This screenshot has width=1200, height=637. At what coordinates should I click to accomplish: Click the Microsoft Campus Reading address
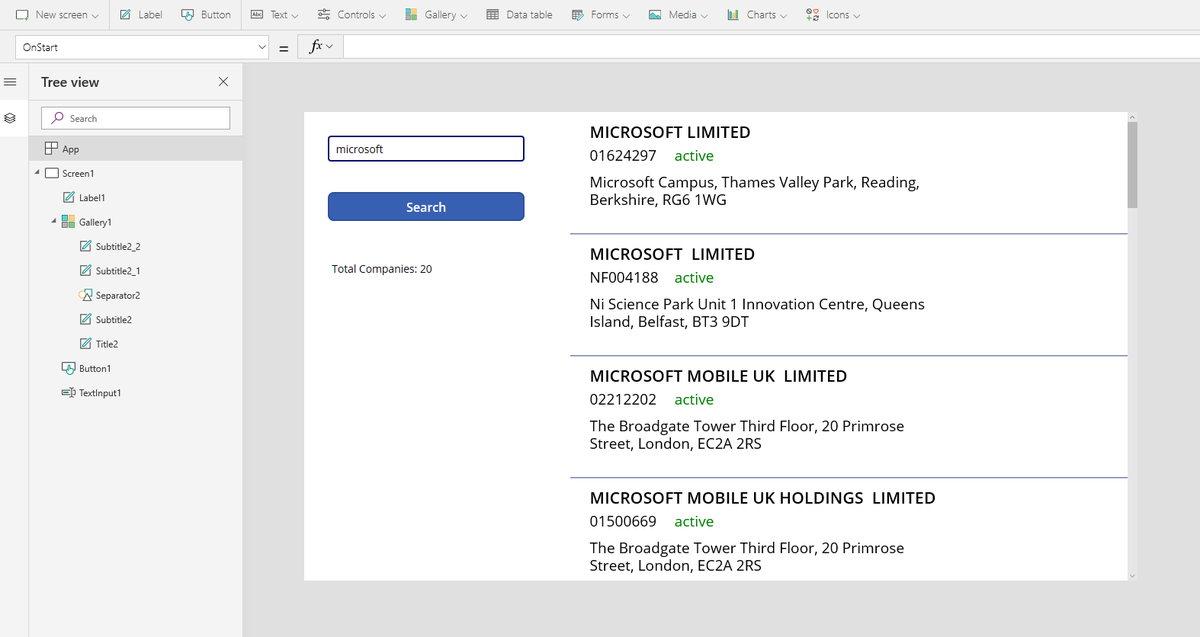755,191
